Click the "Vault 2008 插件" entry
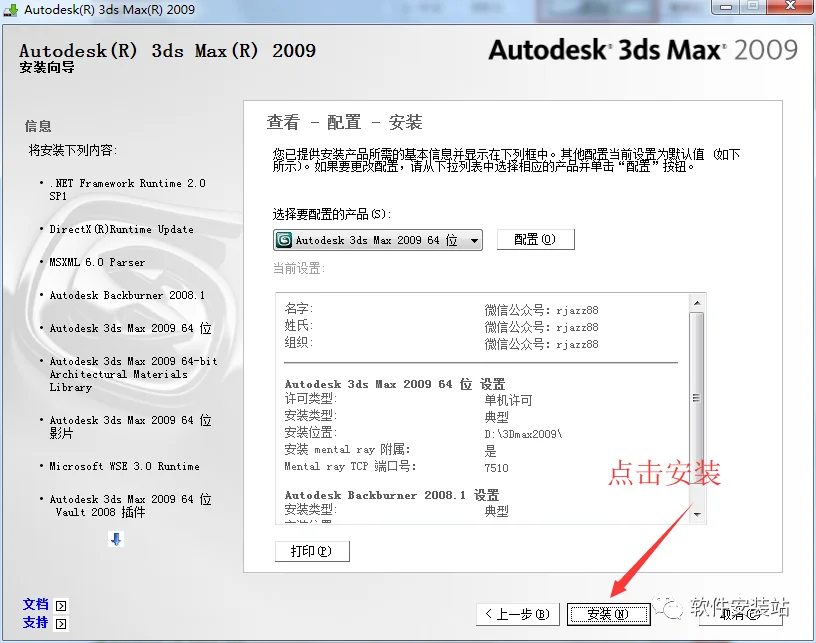816x643 pixels. (131, 505)
